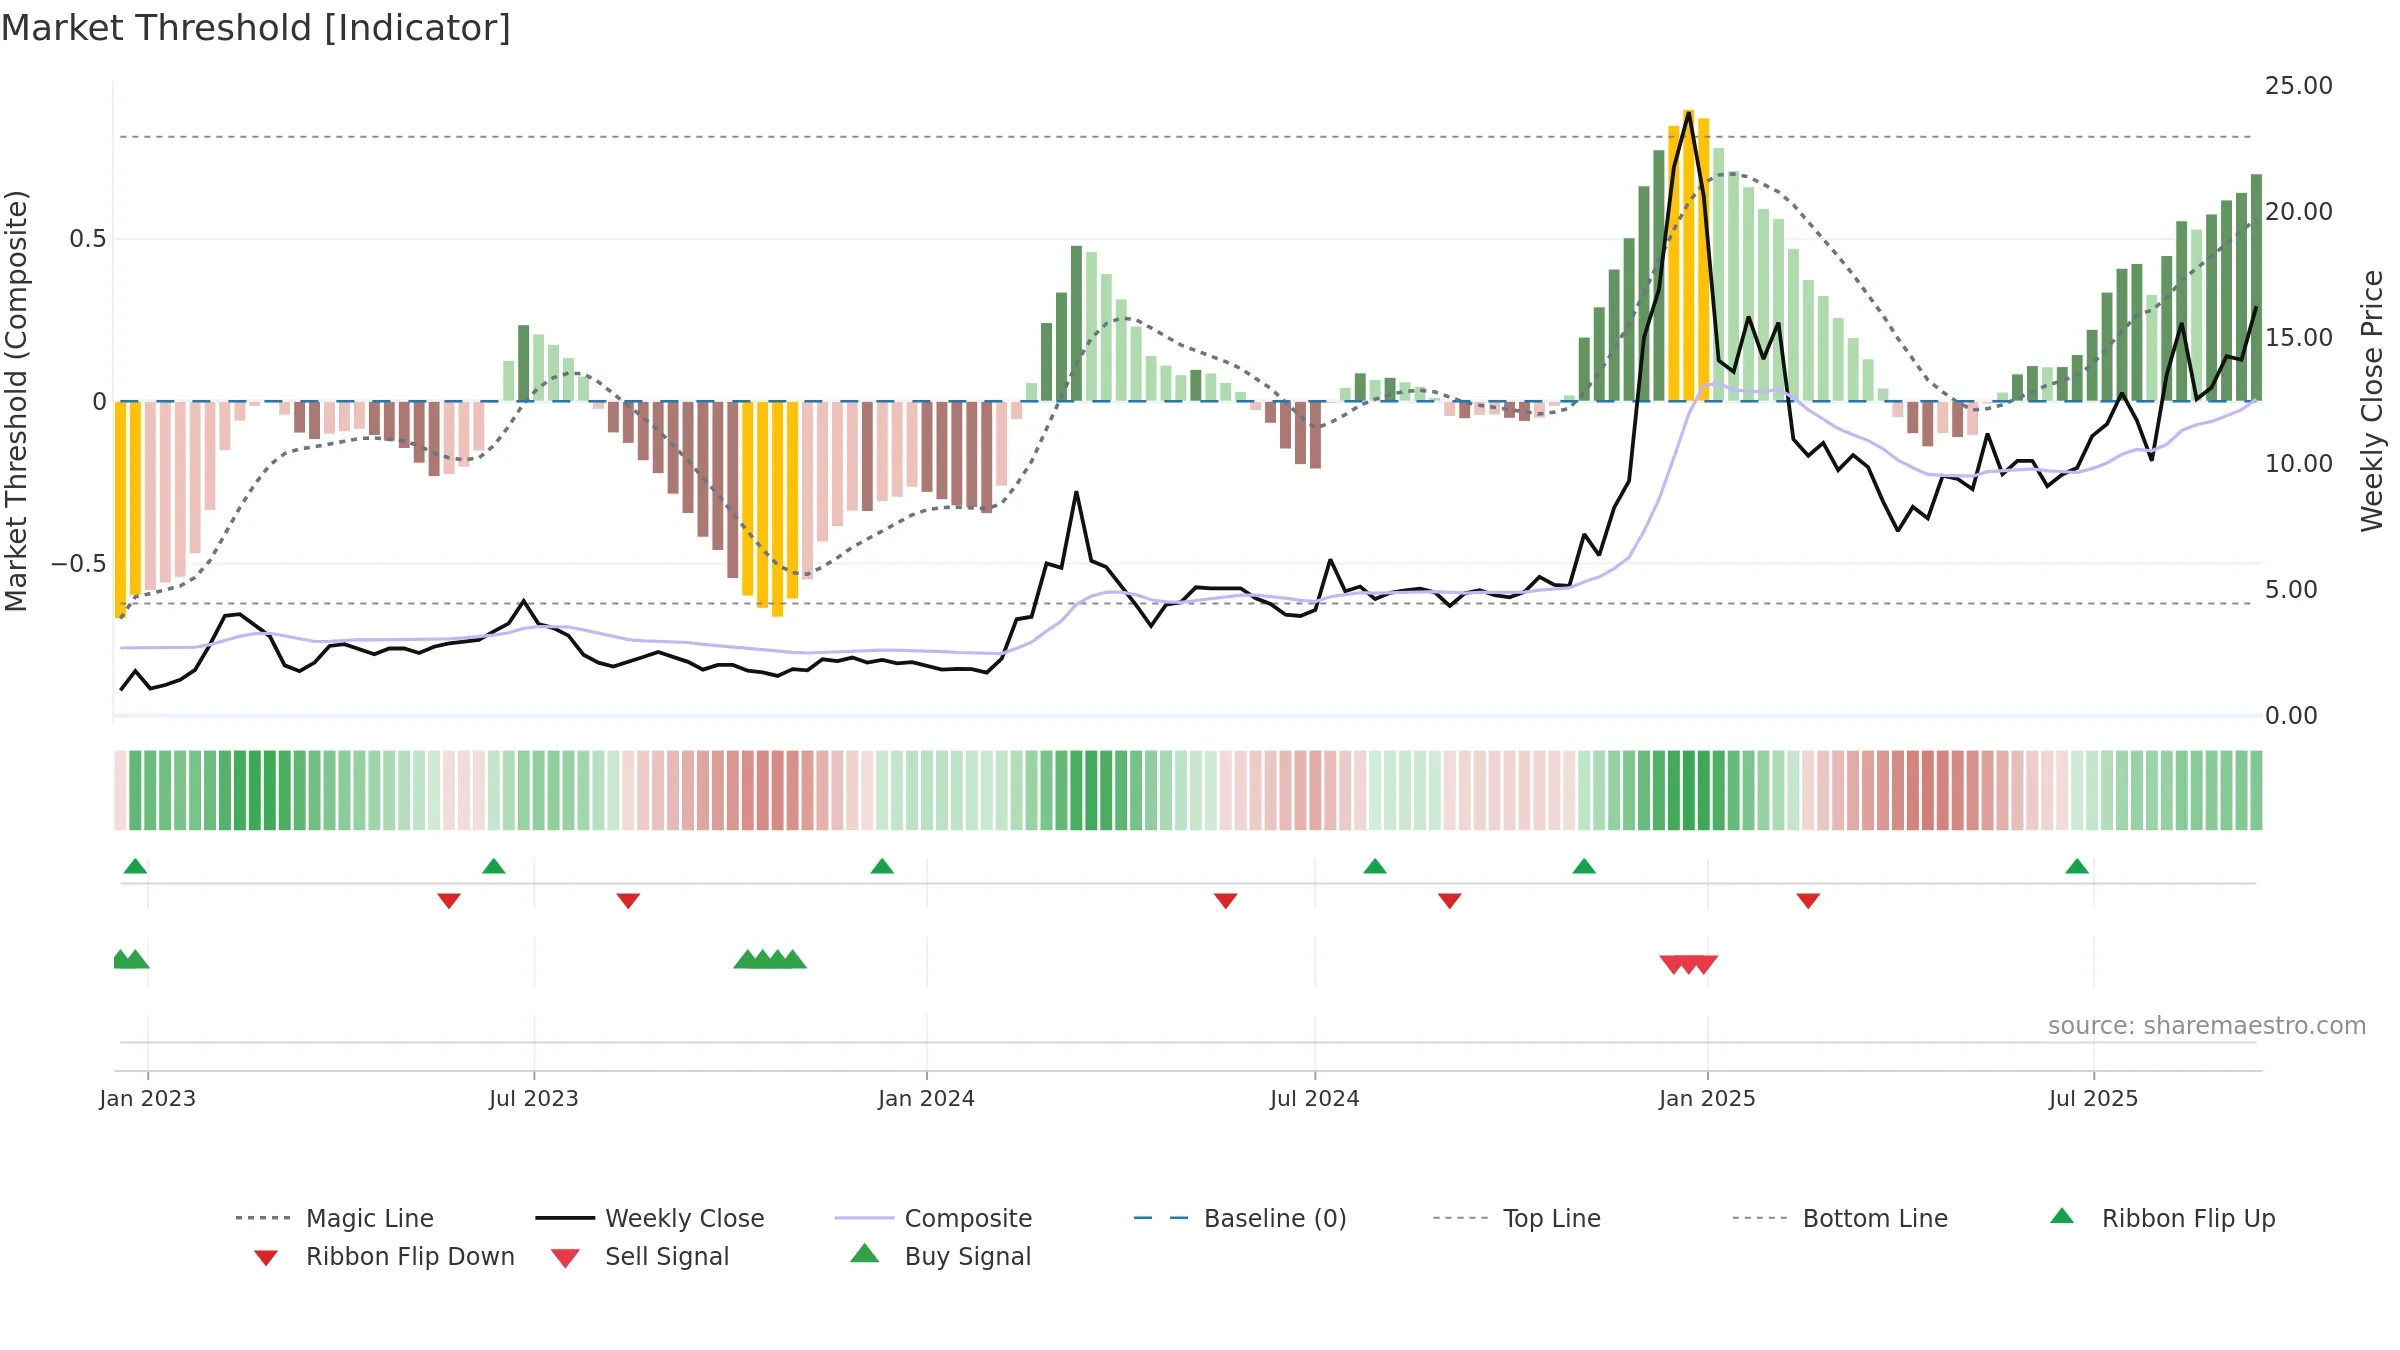Image resolution: width=2400 pixels, height=1350 pixels.
Task: Click the first ribbon flip up marker near Jan 2023
Action: pyautogui.click(x=135, y=866)
